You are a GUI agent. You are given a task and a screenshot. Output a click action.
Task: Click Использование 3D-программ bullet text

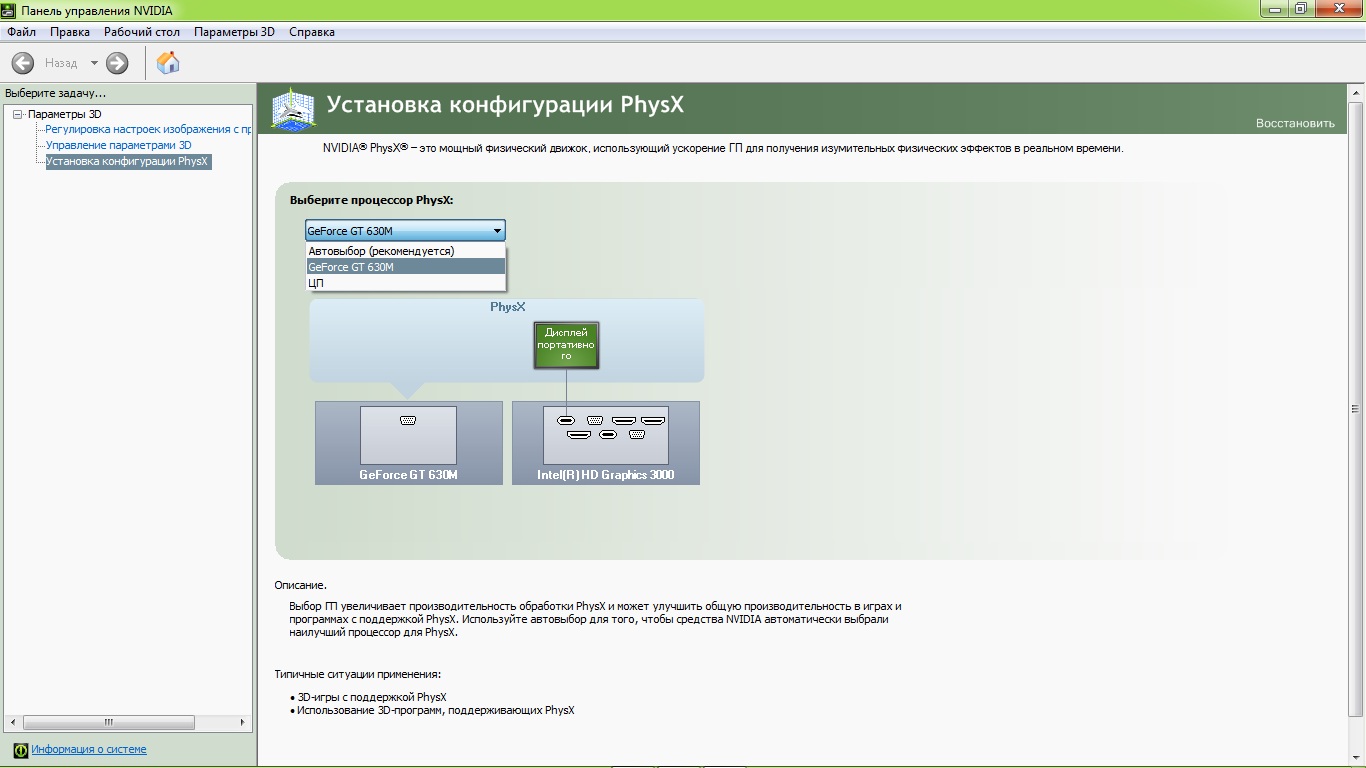(436, 710)
